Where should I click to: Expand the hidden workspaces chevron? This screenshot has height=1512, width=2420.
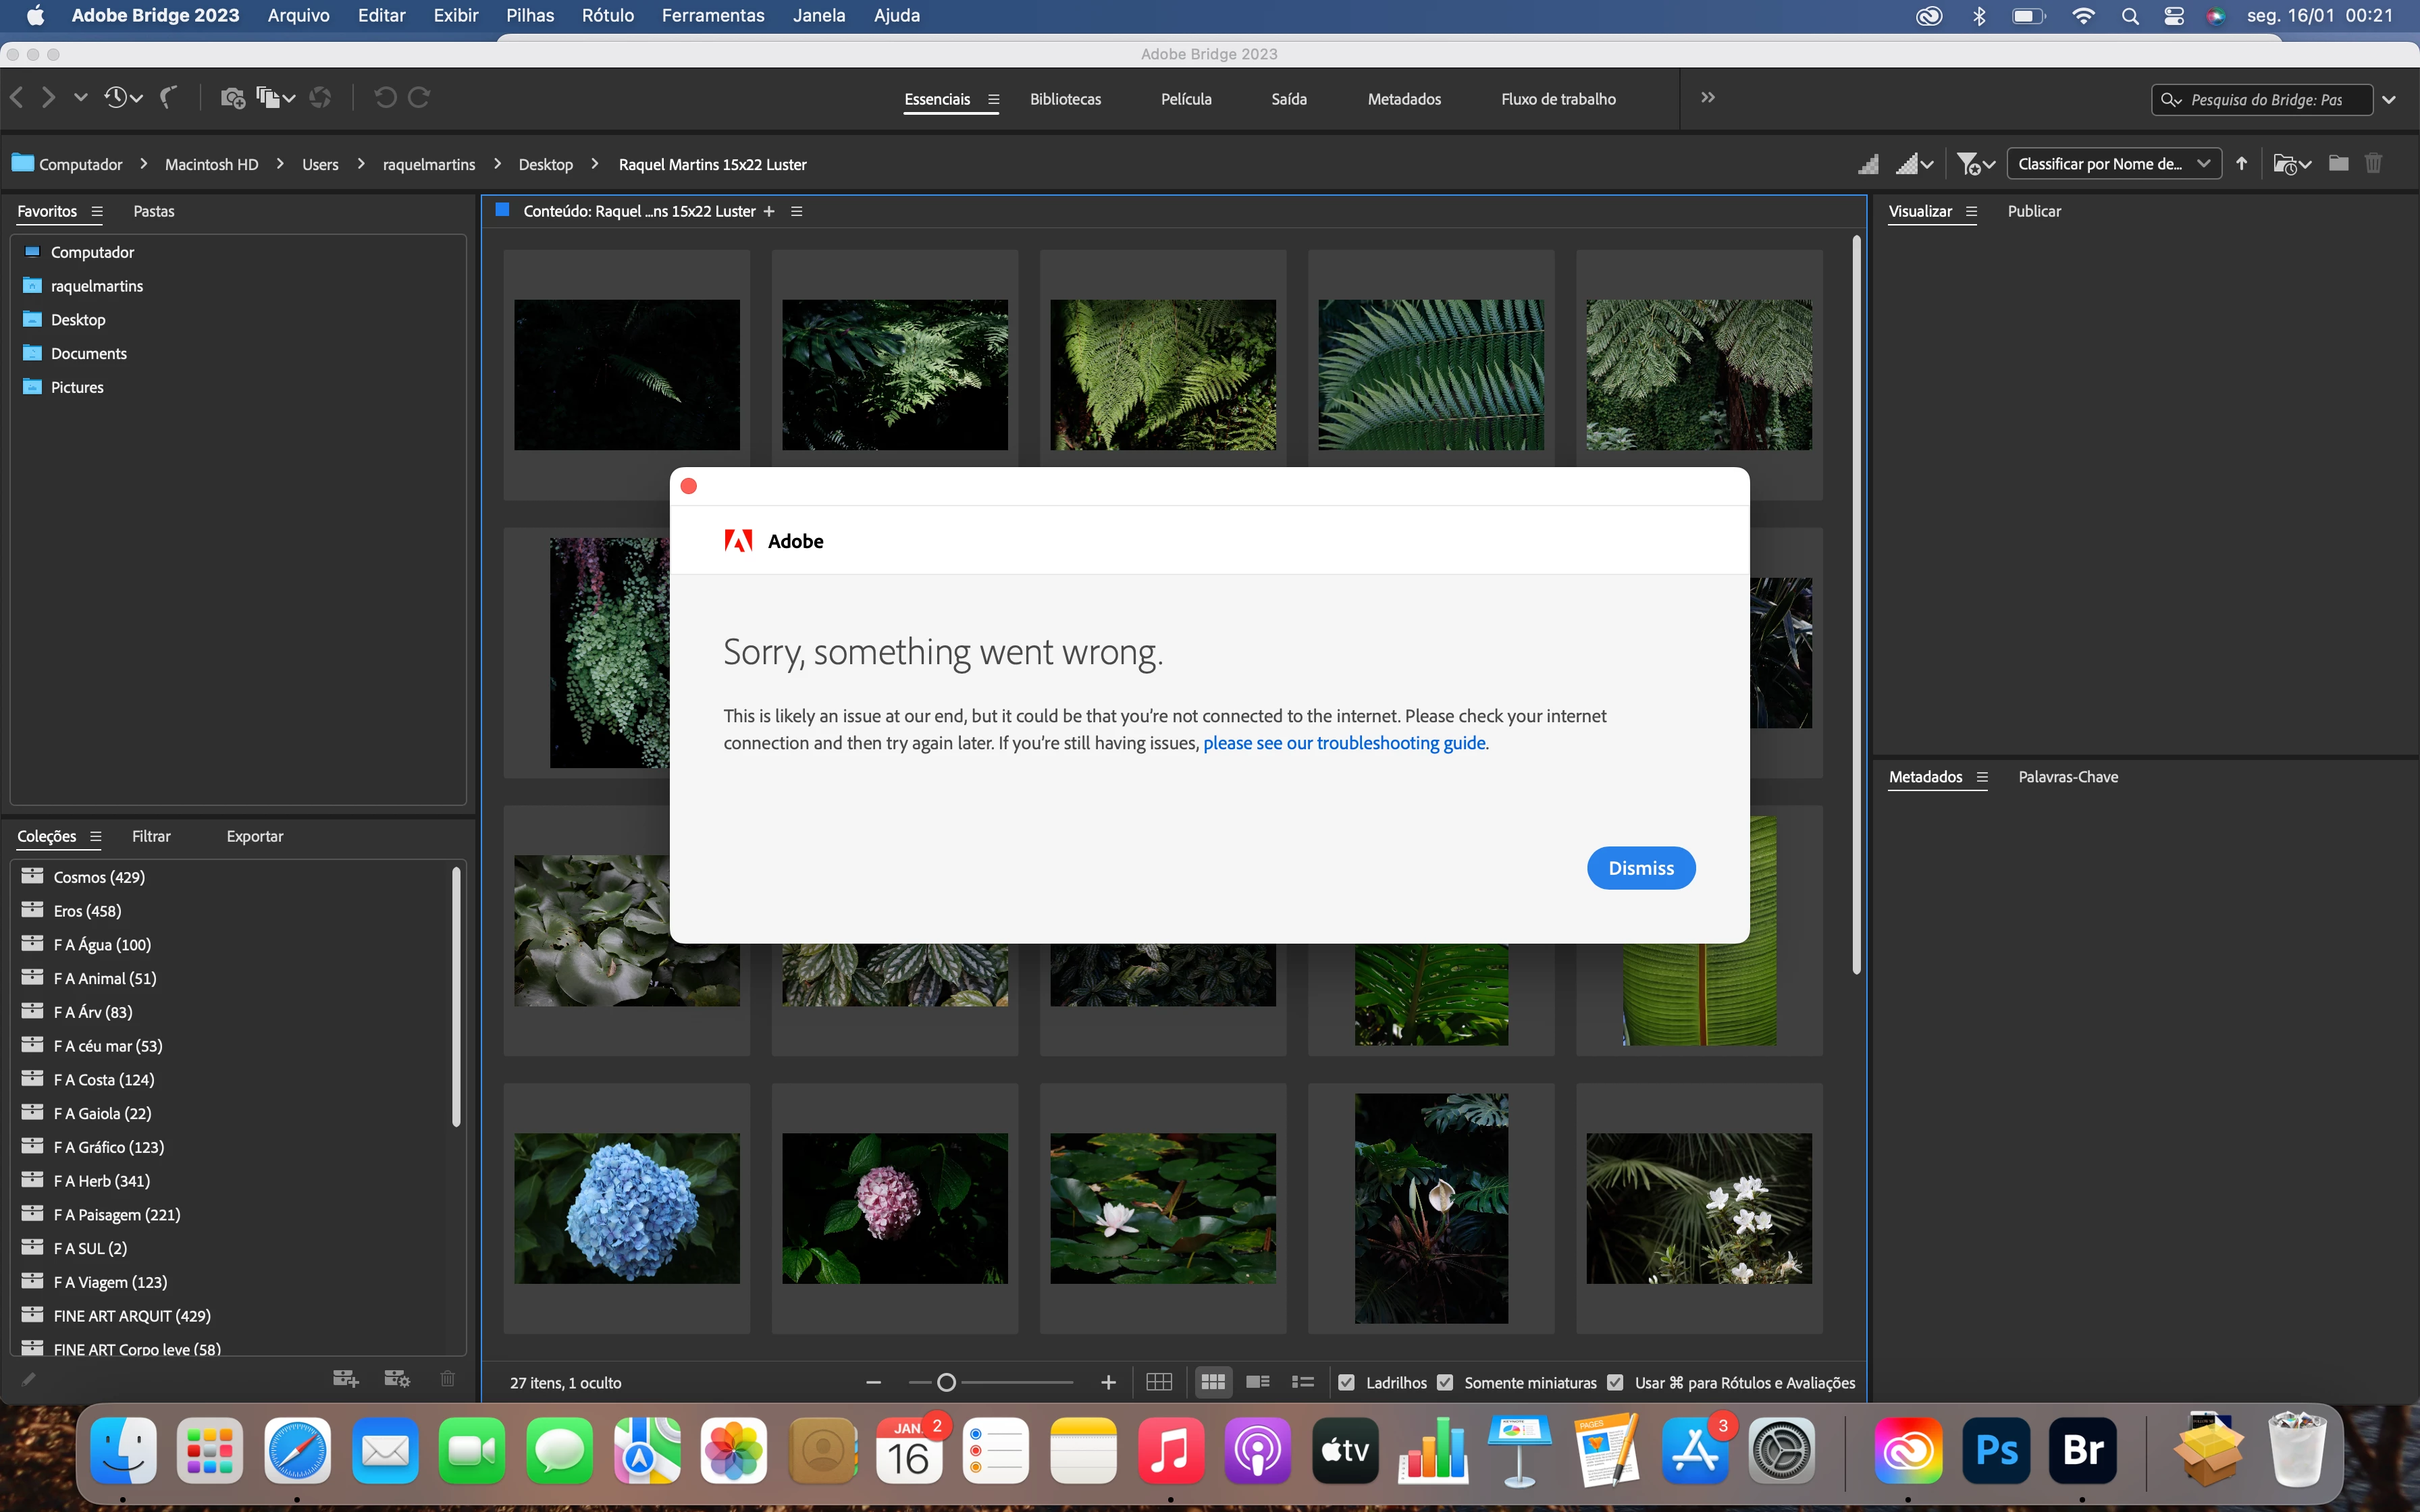click(1708, 98)
